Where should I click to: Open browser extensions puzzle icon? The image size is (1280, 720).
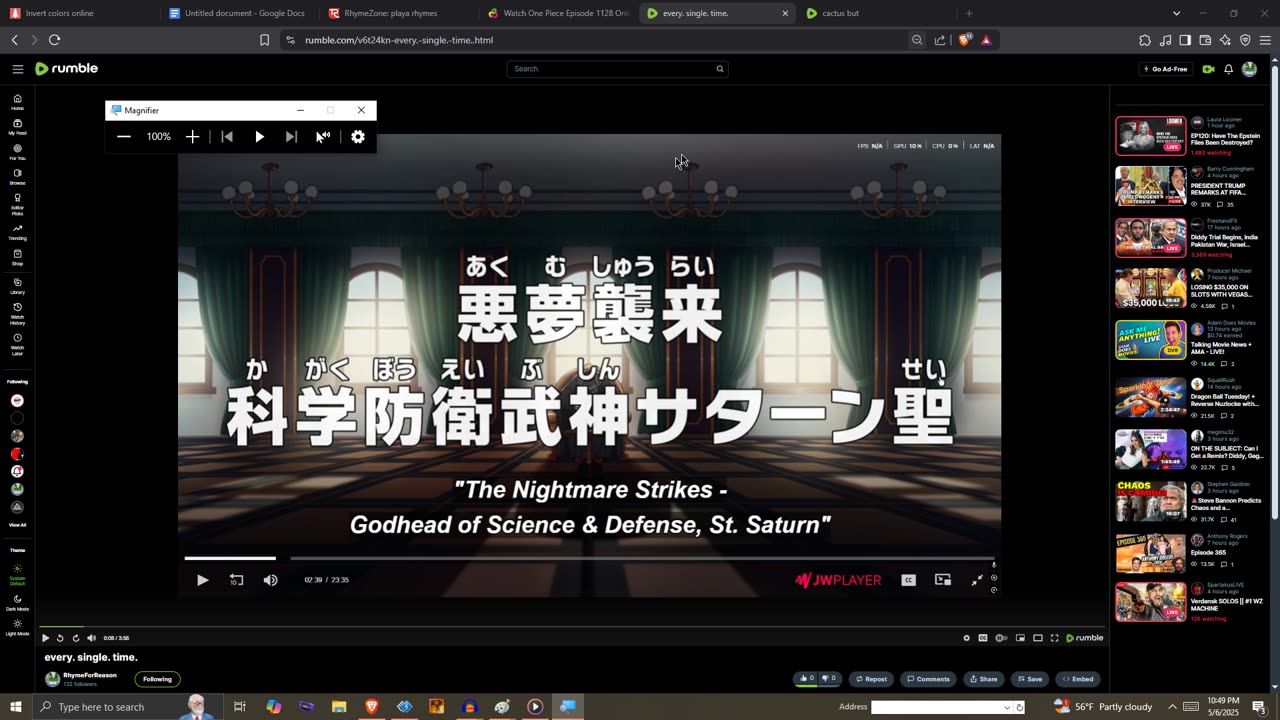[x=1145, y=40]
